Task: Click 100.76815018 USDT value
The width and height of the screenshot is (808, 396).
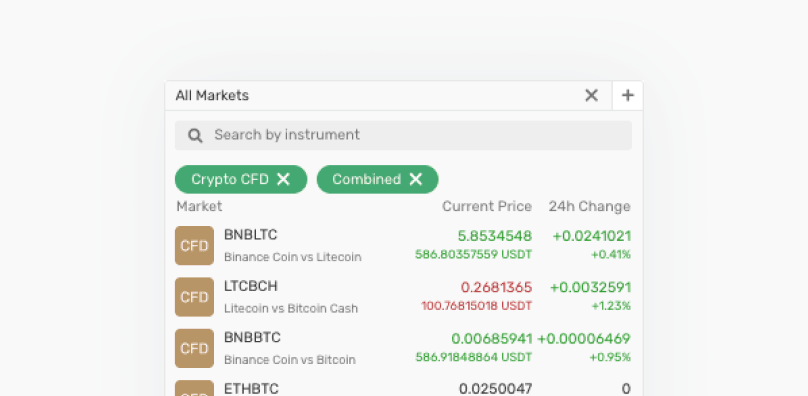Action: [x=477, y=306]
